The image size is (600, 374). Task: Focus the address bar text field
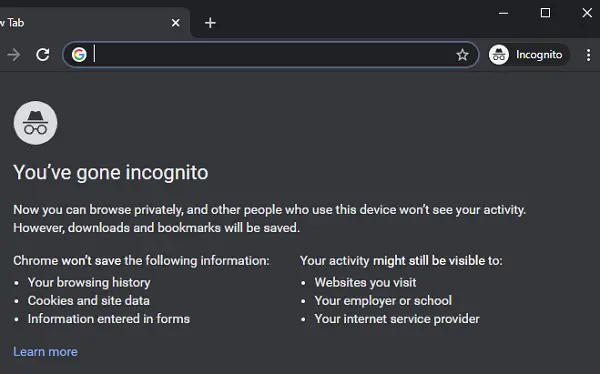(x=274, y=55)
